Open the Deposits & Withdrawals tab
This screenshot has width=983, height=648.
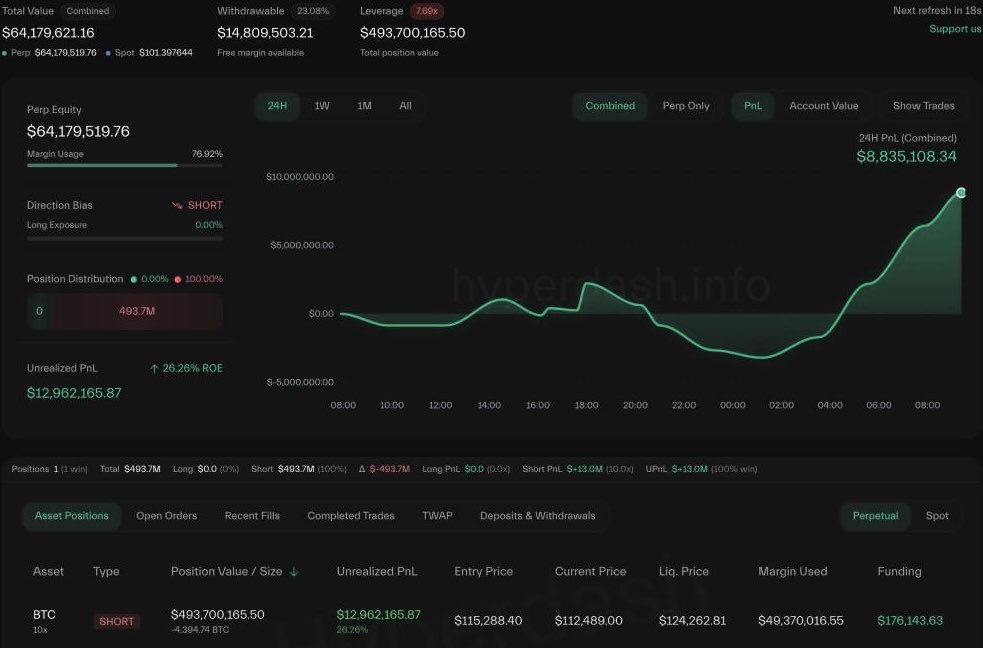point(537,516)
